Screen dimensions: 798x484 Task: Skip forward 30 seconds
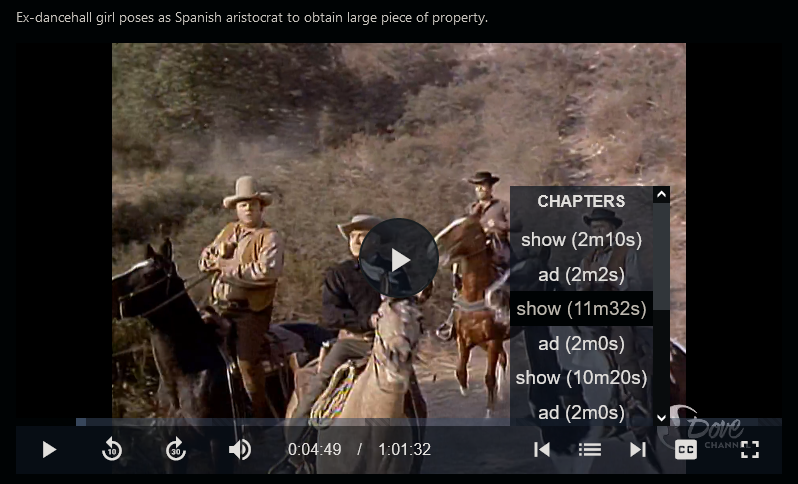176,449
